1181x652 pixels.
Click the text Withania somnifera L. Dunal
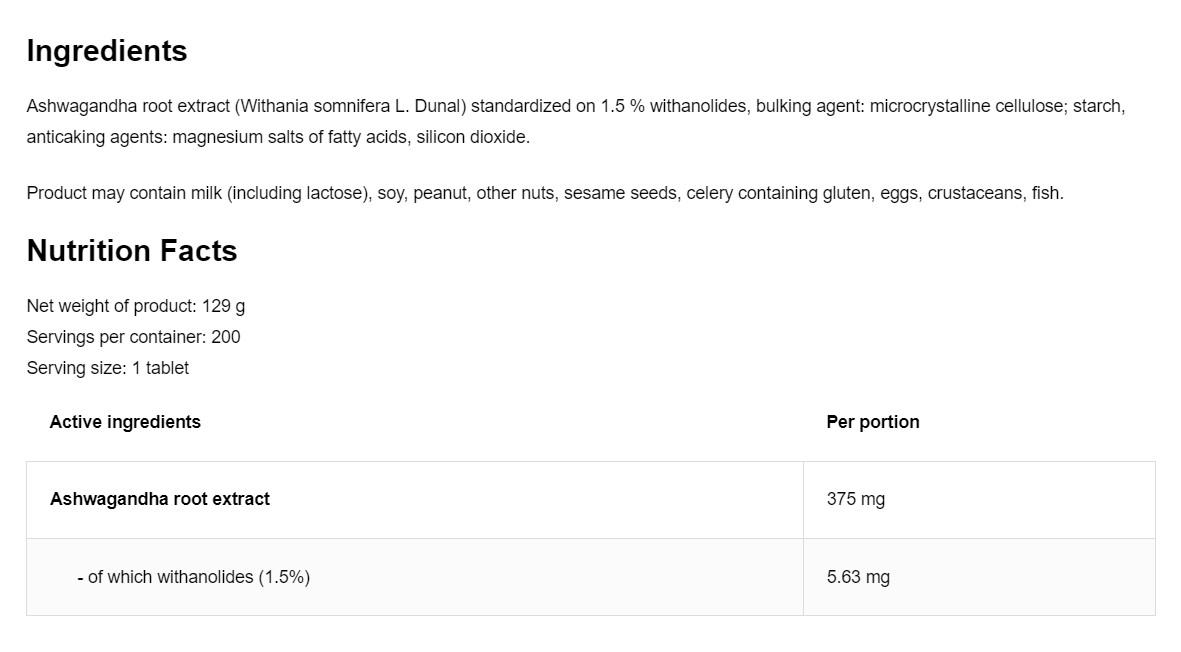tap(351, 106)
